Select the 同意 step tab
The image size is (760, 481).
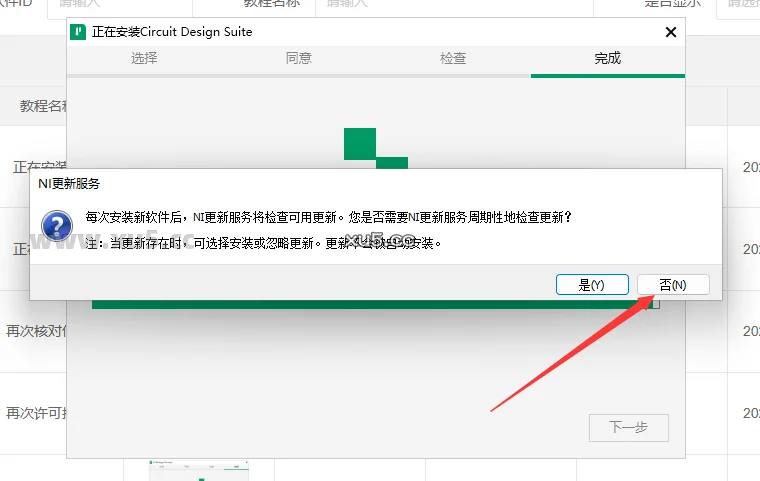pyautogui.click(x=299, y=58)
